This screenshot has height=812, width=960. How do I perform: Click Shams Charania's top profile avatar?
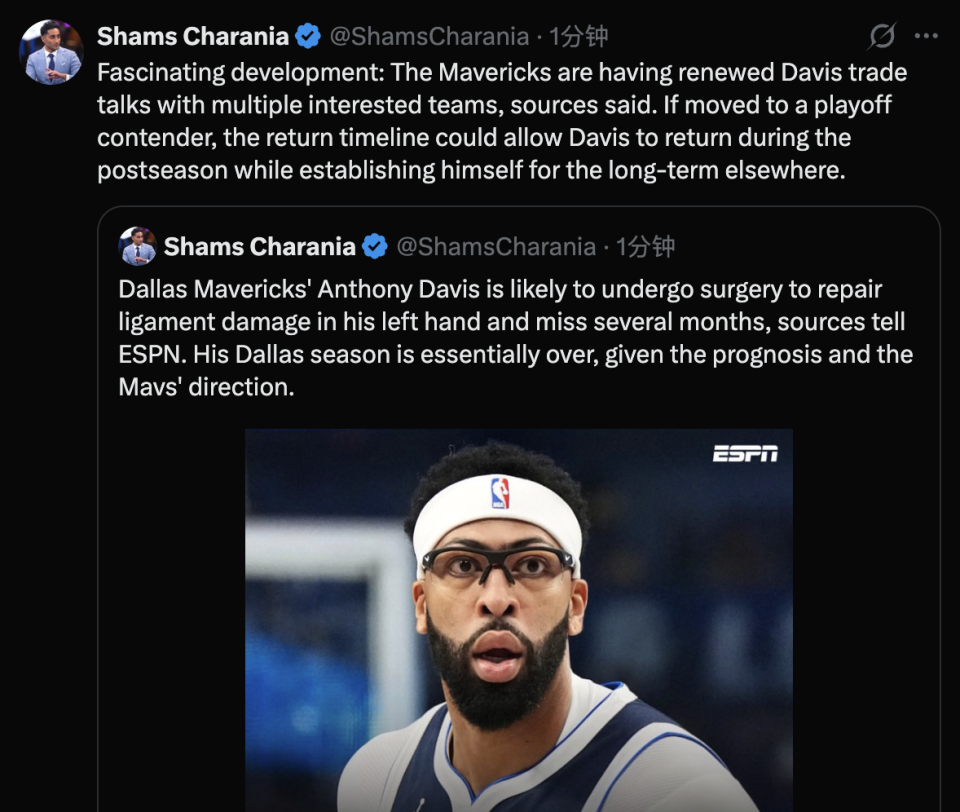[x=51, y=52]
